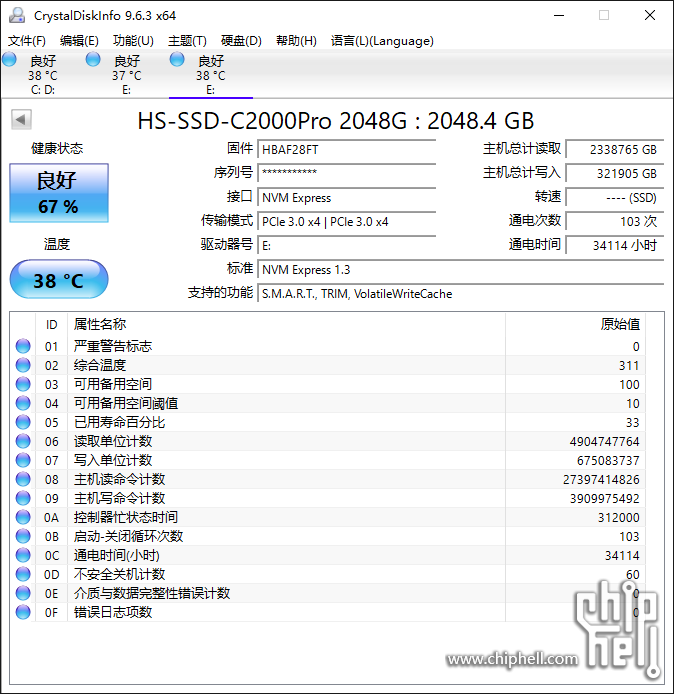
Task: Select the C: D: disk tab at 38 °C
Action: [42, 74]
